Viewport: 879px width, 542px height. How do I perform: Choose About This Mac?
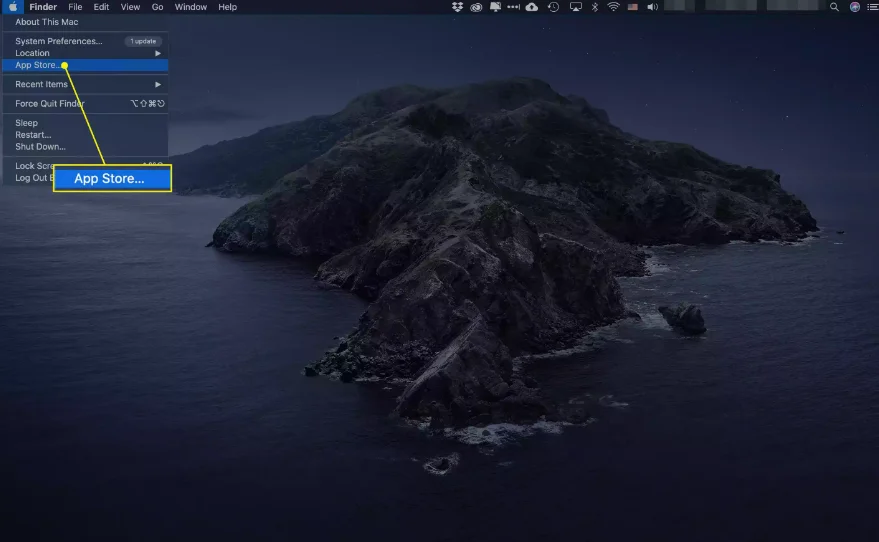(x=85, y=22)
